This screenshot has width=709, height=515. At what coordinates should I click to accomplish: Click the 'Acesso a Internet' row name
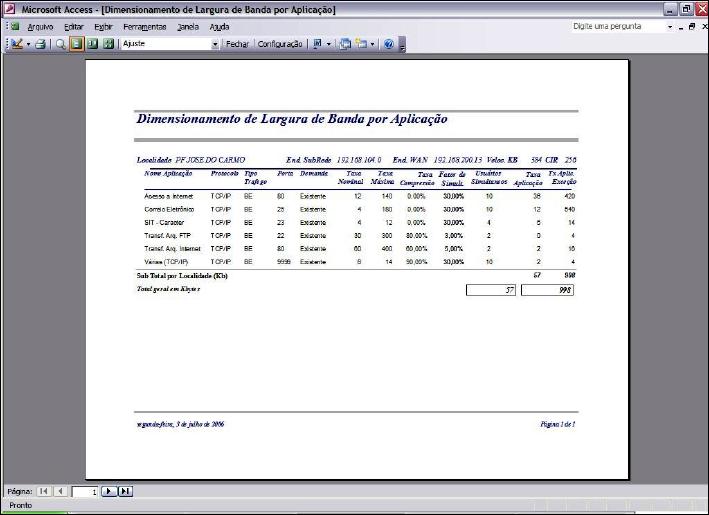(169, 196)
